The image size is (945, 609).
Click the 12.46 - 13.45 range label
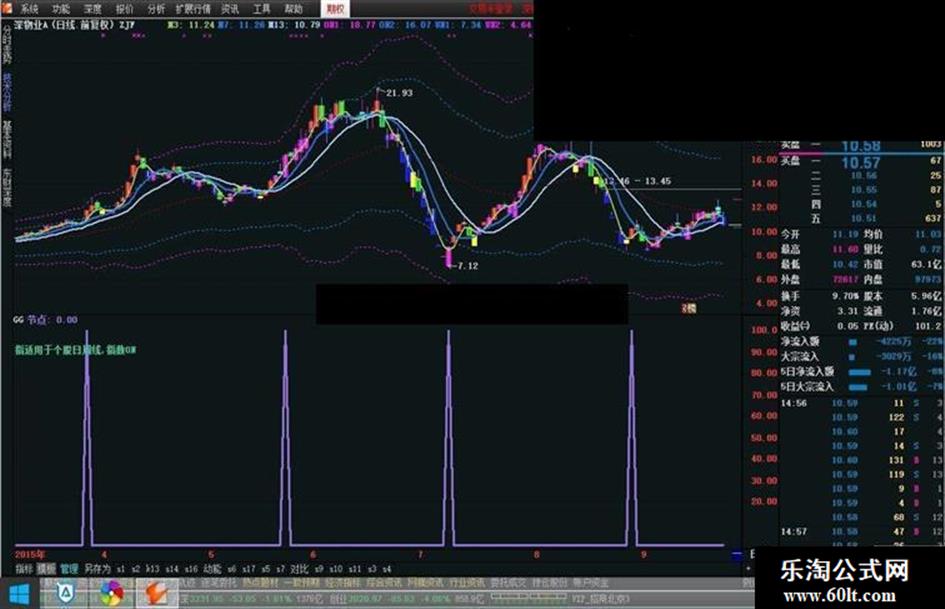click(x=637, y=181)
